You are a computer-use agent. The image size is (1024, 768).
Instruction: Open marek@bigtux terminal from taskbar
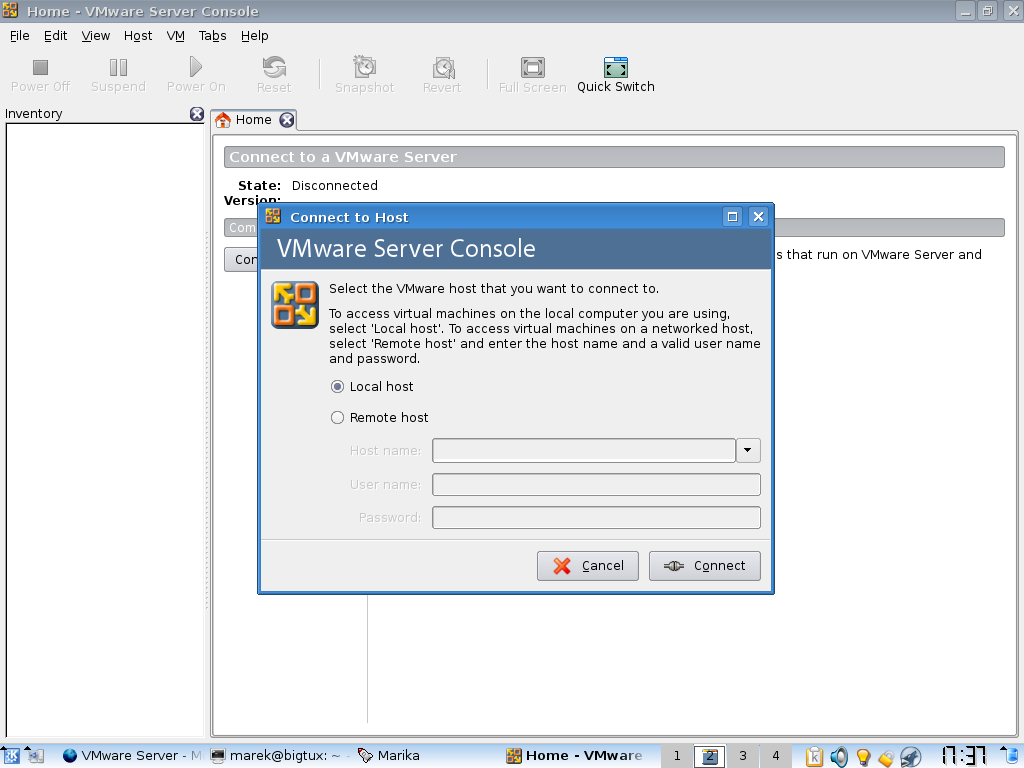[278, 756]
